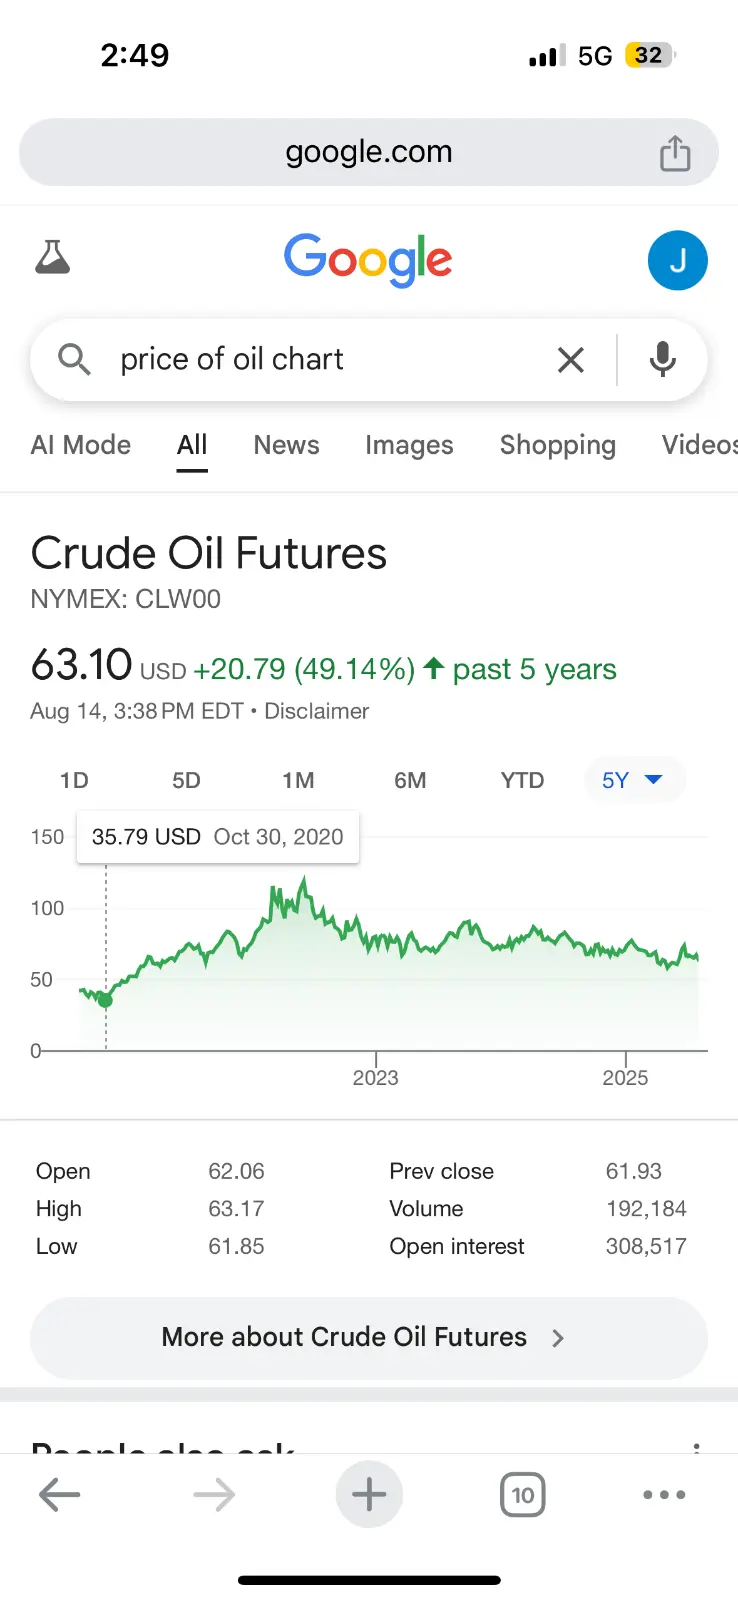Open Search Labs flask icon
This screenshot has width=738, height=1600.
[53, 258]
